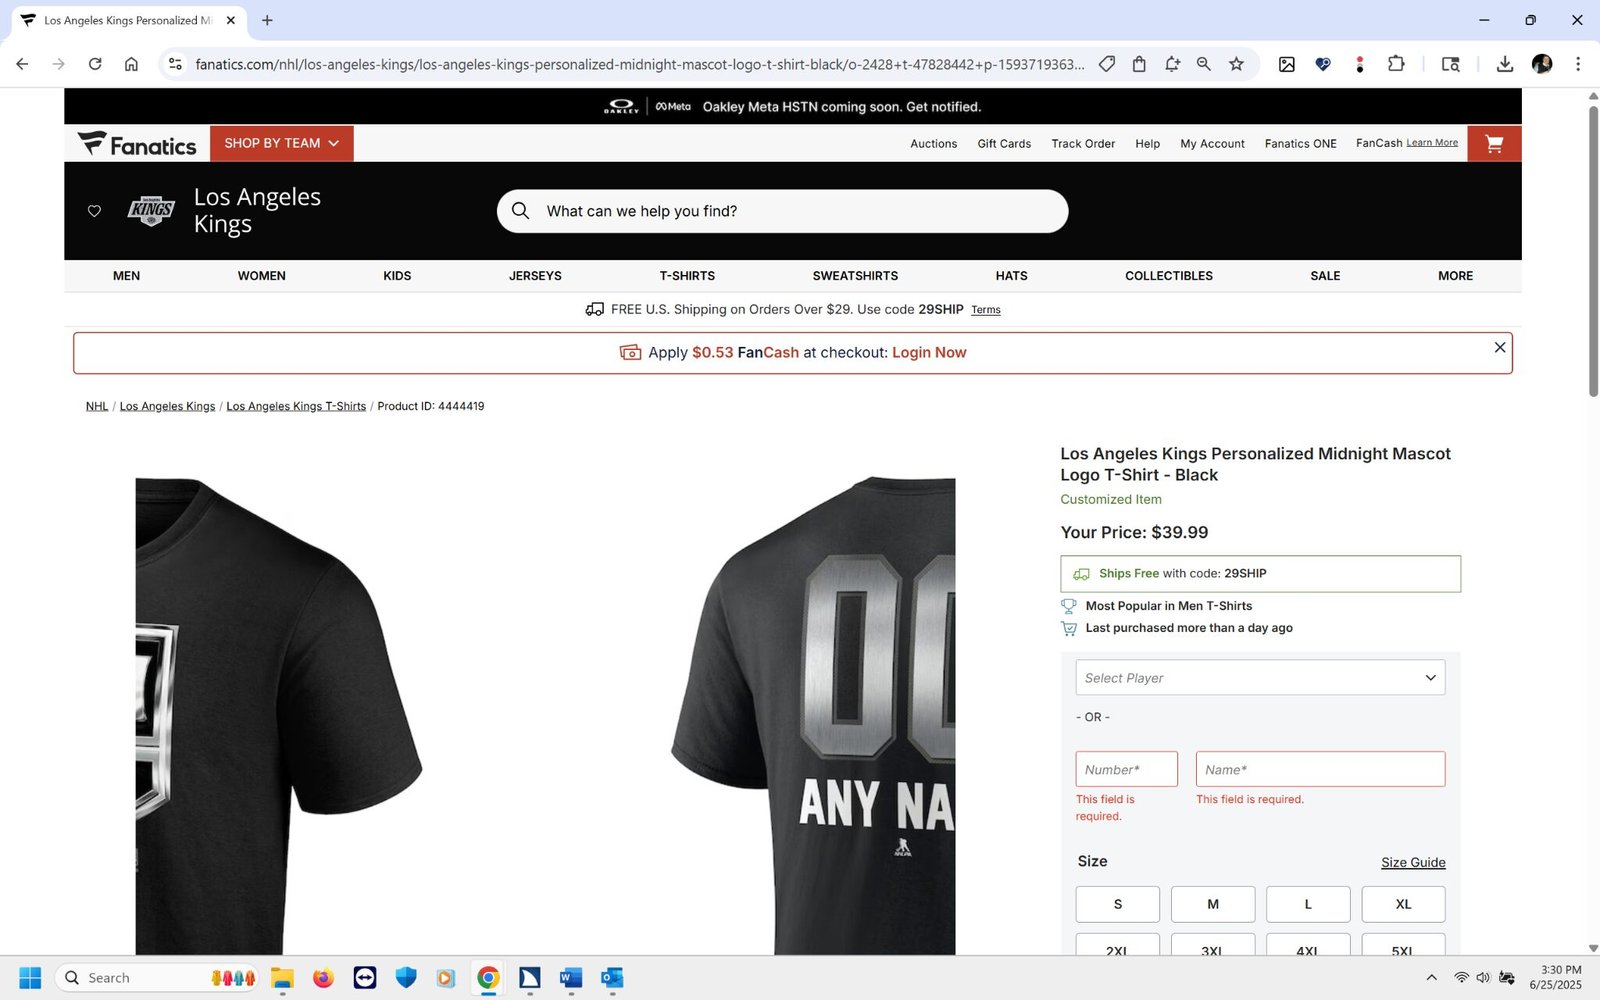Click the price tag icon in address bar
This screenshot has width=1600, height=1000.
(x=1107, y=64)
